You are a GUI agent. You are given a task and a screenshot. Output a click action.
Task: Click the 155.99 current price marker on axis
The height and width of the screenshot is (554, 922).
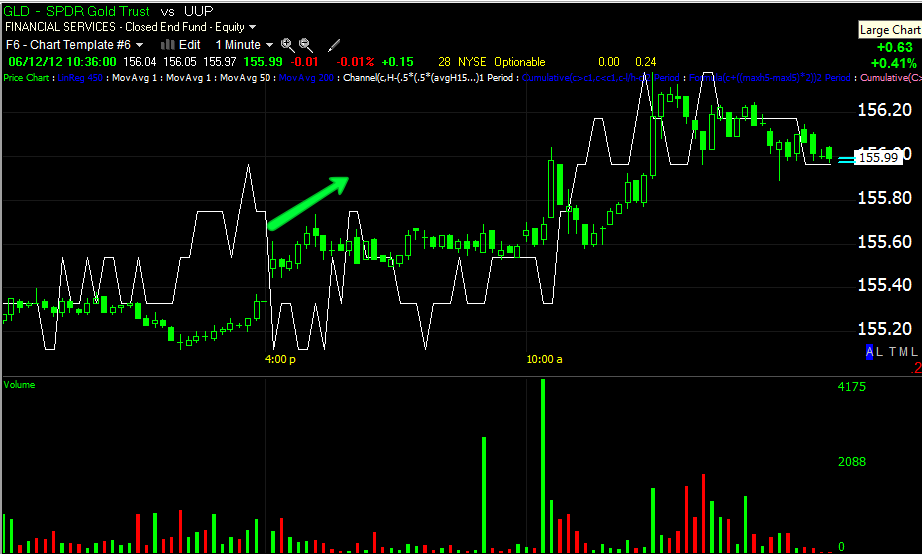click(878, 158)
